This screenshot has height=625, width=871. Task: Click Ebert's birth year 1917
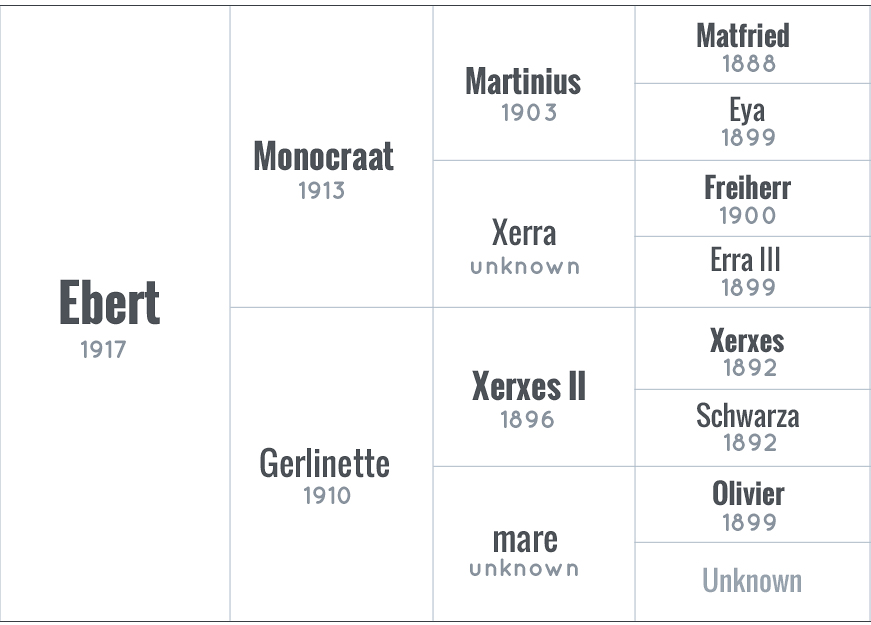103,350
